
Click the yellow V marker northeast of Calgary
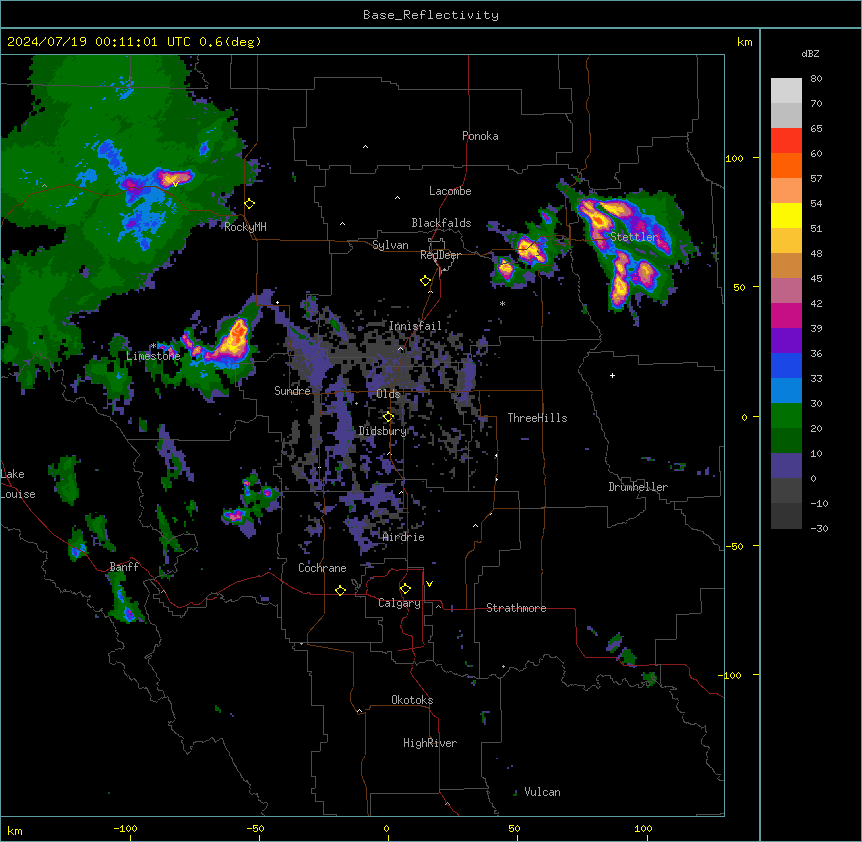point(429,584)
